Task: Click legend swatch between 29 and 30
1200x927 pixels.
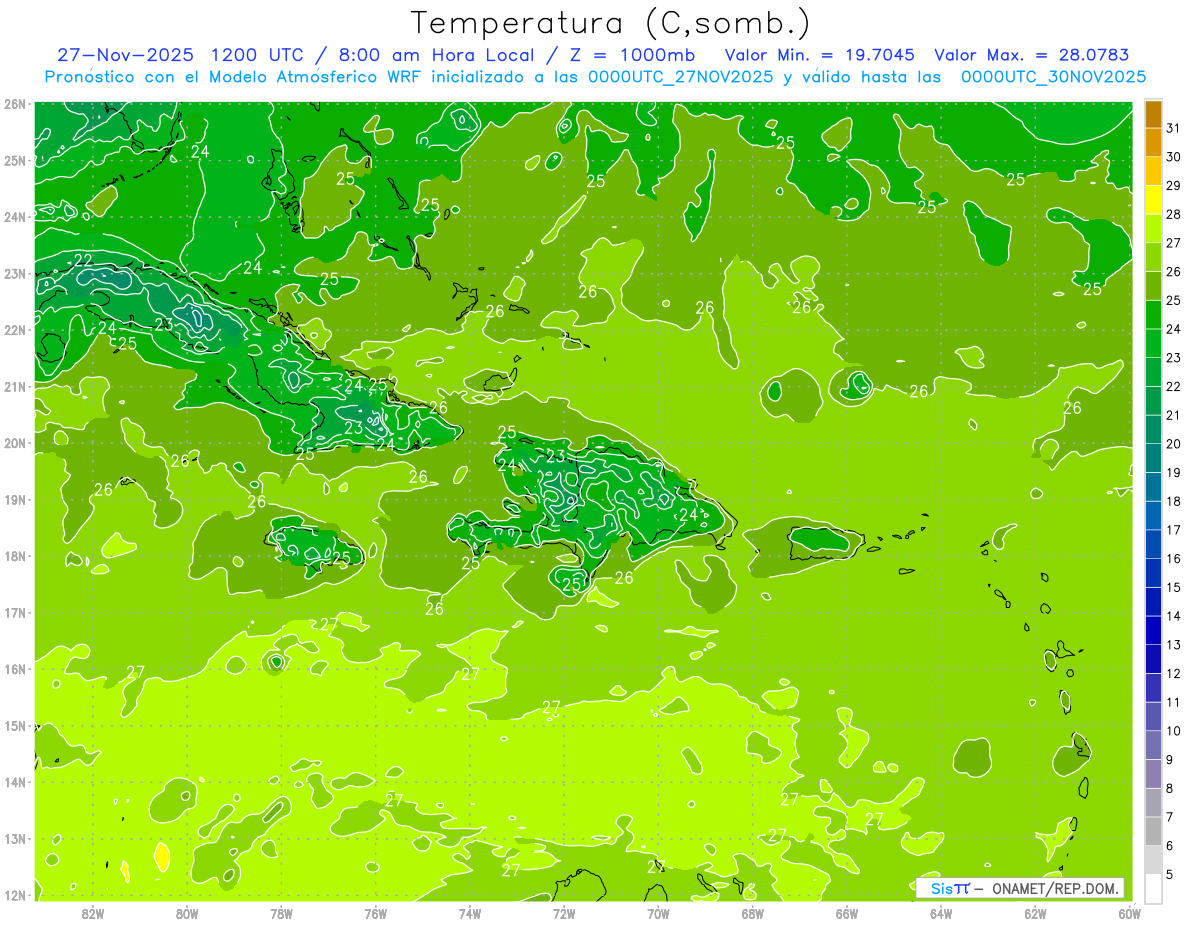Action: [1153, 171]
